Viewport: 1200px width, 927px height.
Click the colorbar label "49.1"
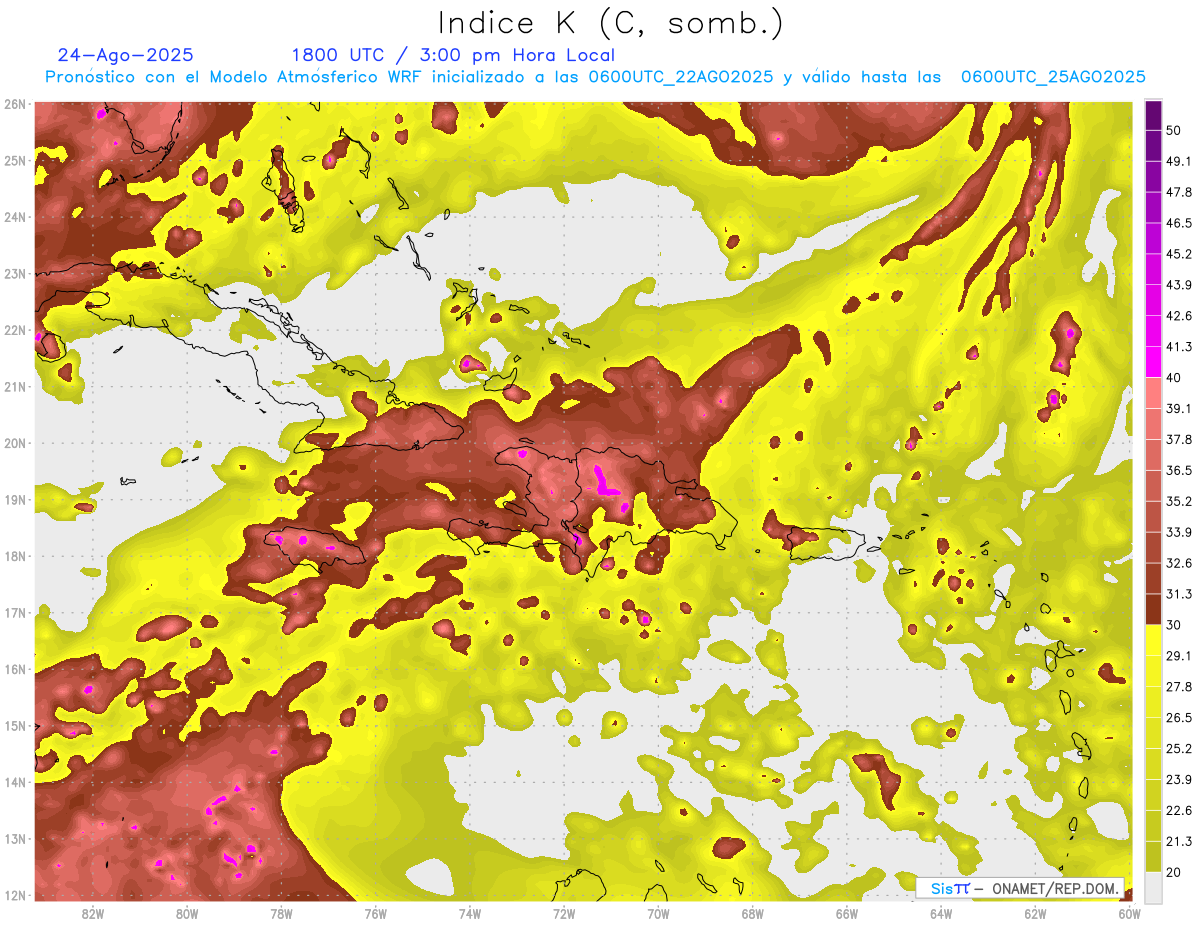1178,162
